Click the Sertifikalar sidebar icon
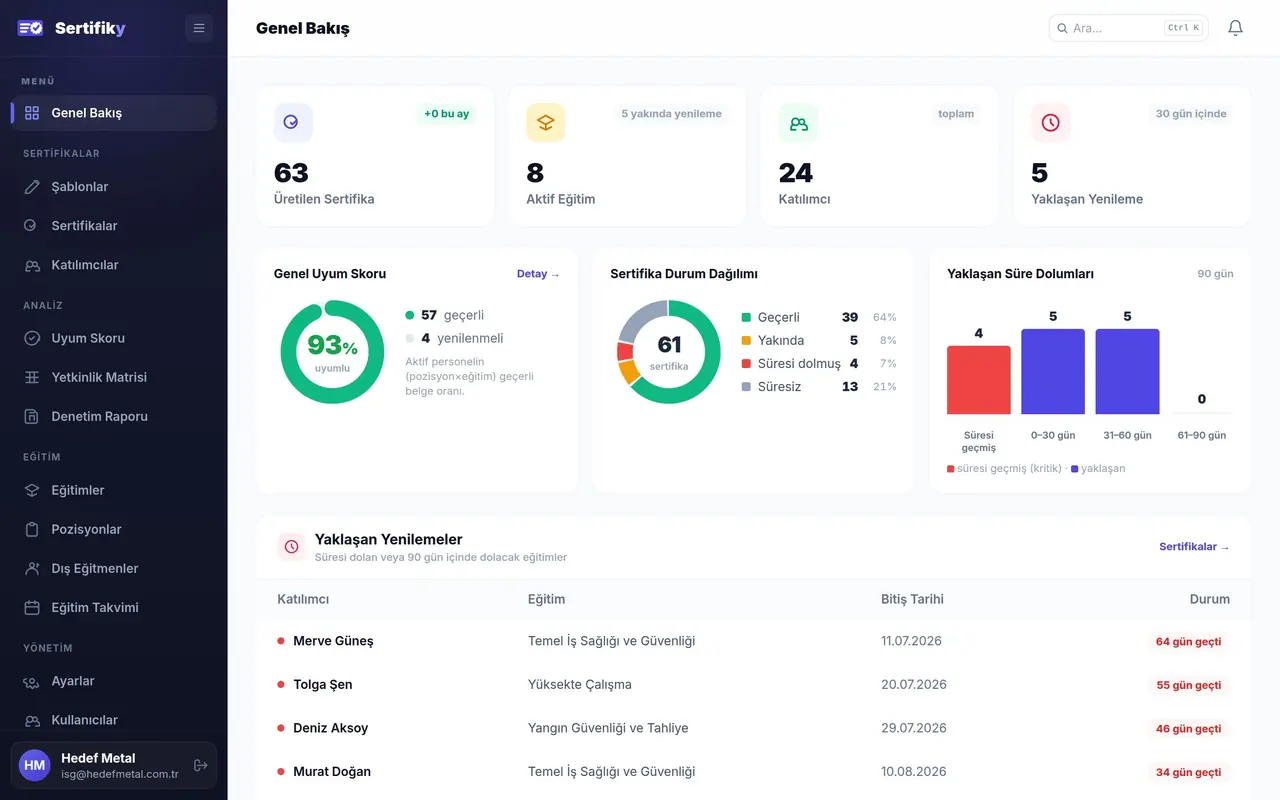Screen dimensions: 1280x800 point(32,226)
